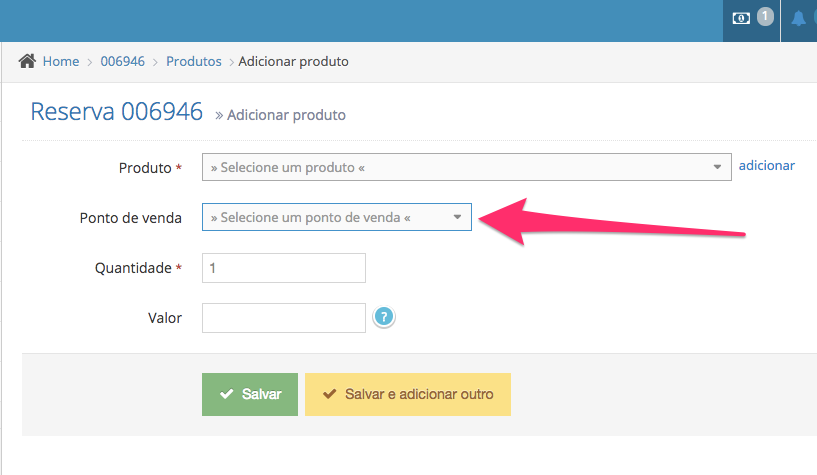The image size is (817, 475).
Task: Open the money bill icon in top bar
Action: (741, 19)
